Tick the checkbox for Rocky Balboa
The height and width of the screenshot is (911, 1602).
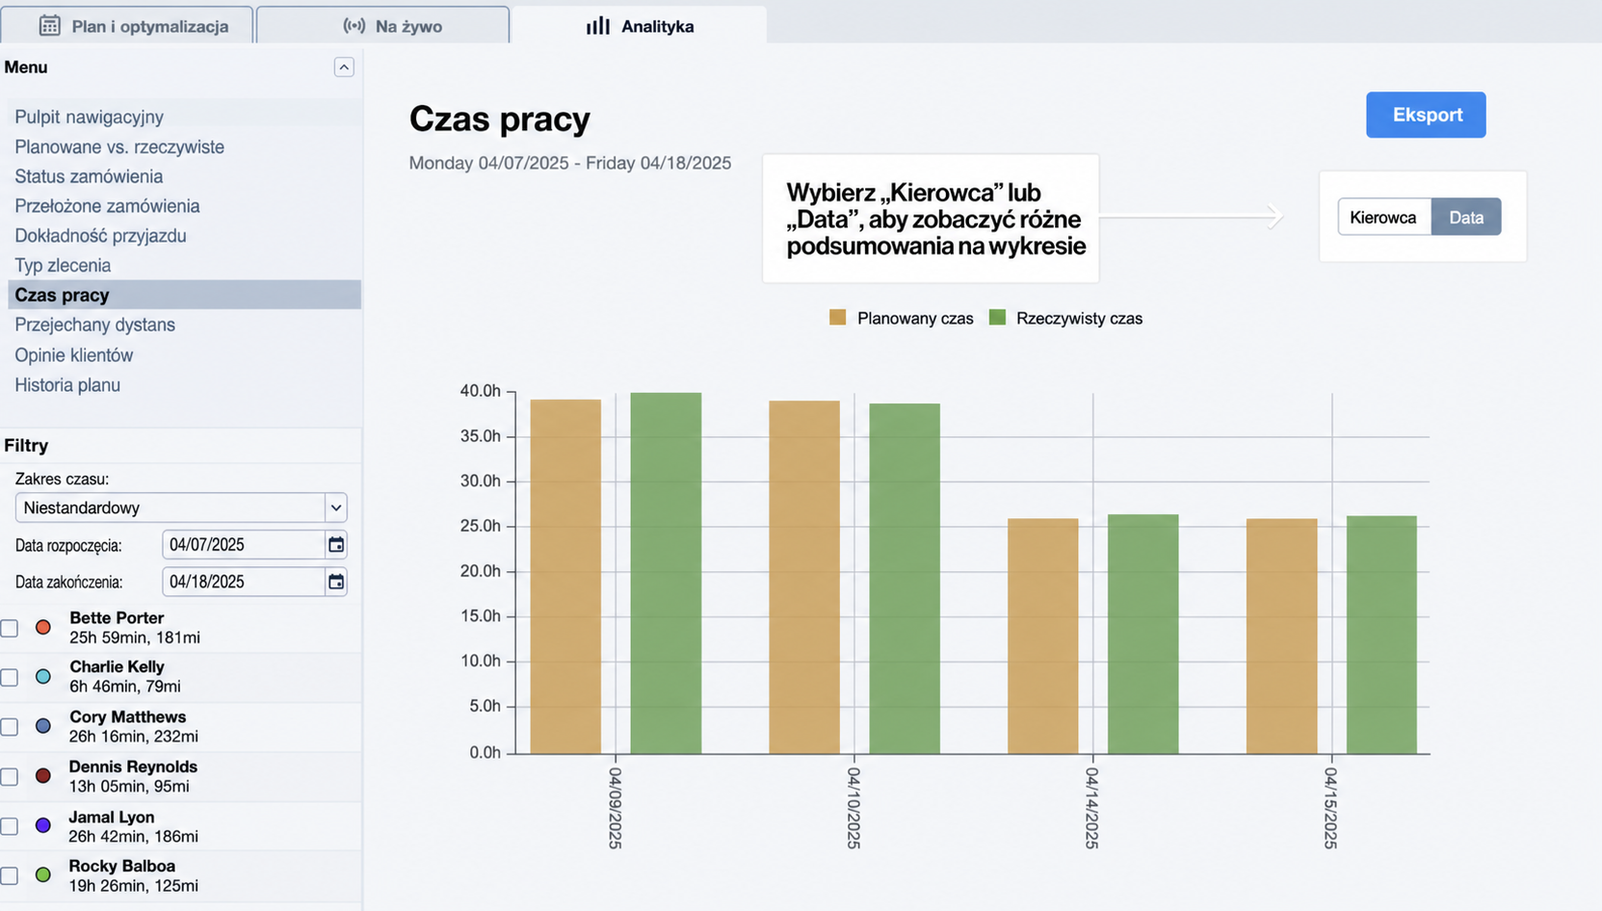[x=10, y=876]
